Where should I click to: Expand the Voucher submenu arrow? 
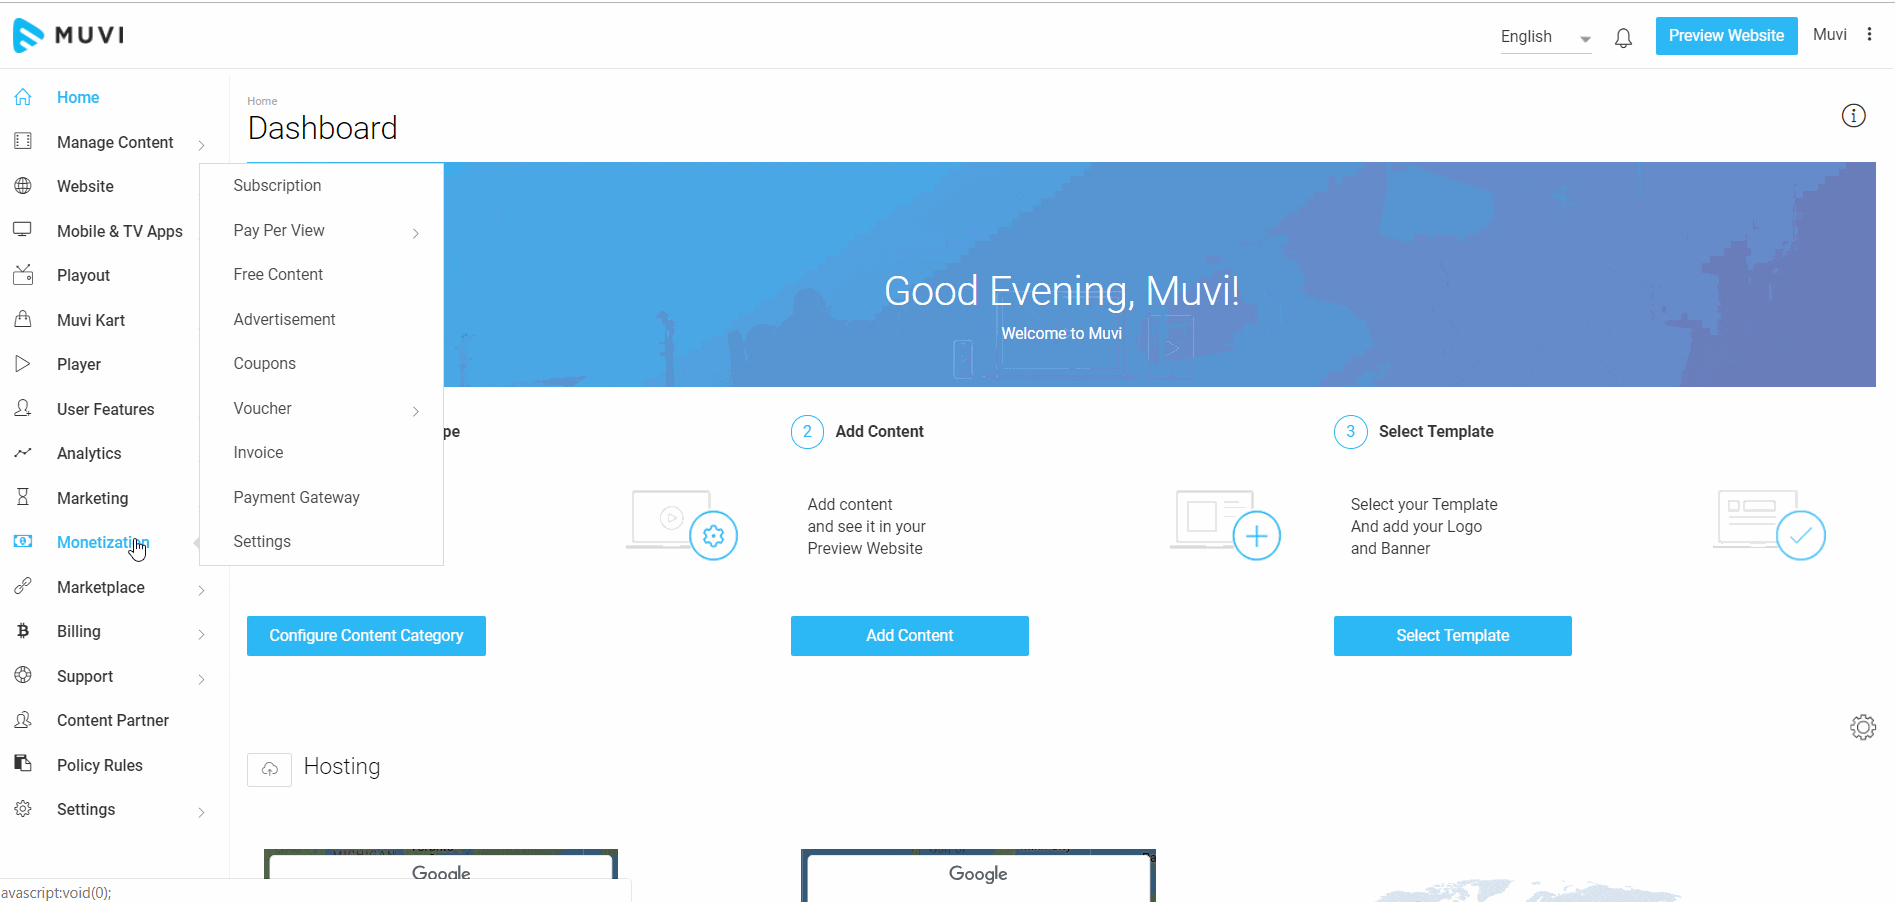tap(416, 411)
